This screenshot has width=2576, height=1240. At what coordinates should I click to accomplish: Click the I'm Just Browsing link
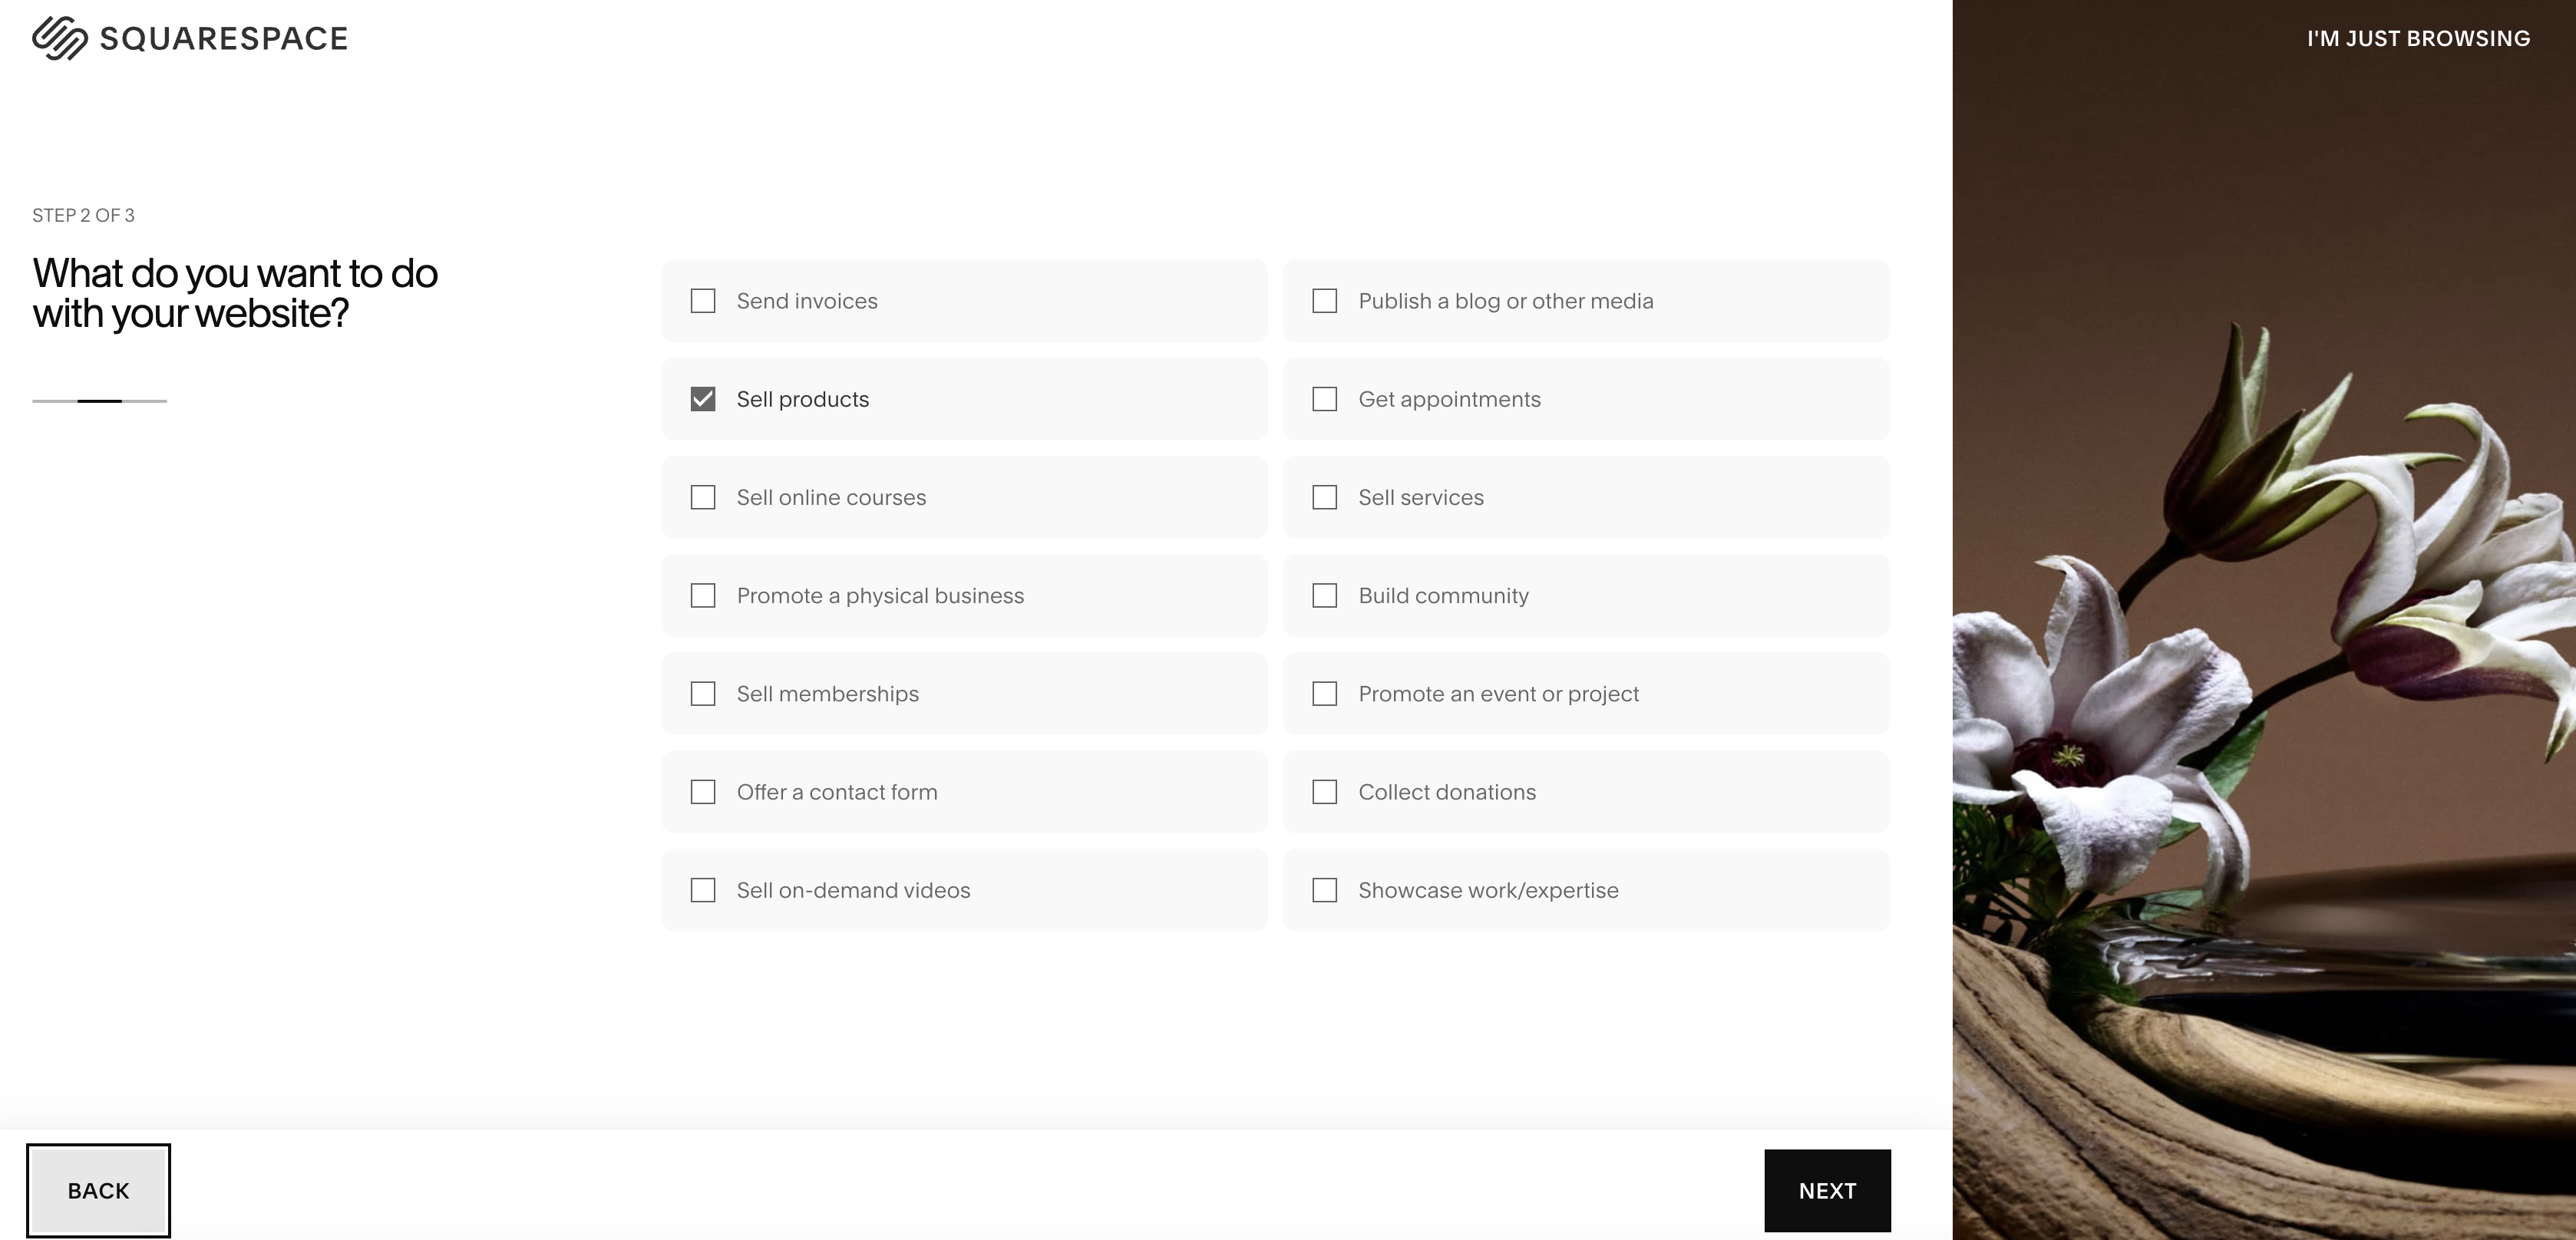click(2418, 38)
